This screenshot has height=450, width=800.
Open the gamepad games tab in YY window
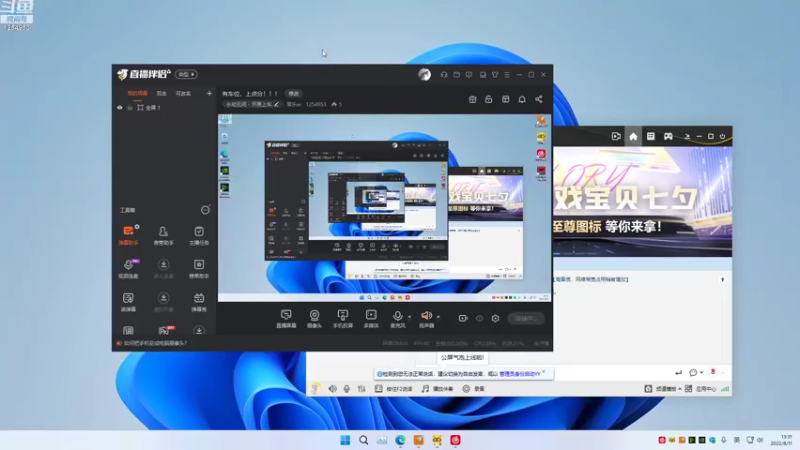point(668,137)
